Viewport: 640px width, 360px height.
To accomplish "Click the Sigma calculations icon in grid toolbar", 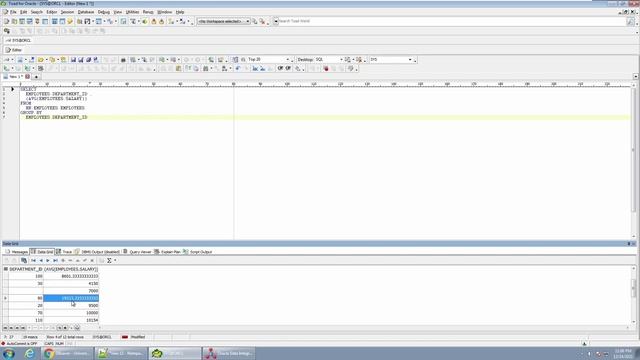I will 109,260.
